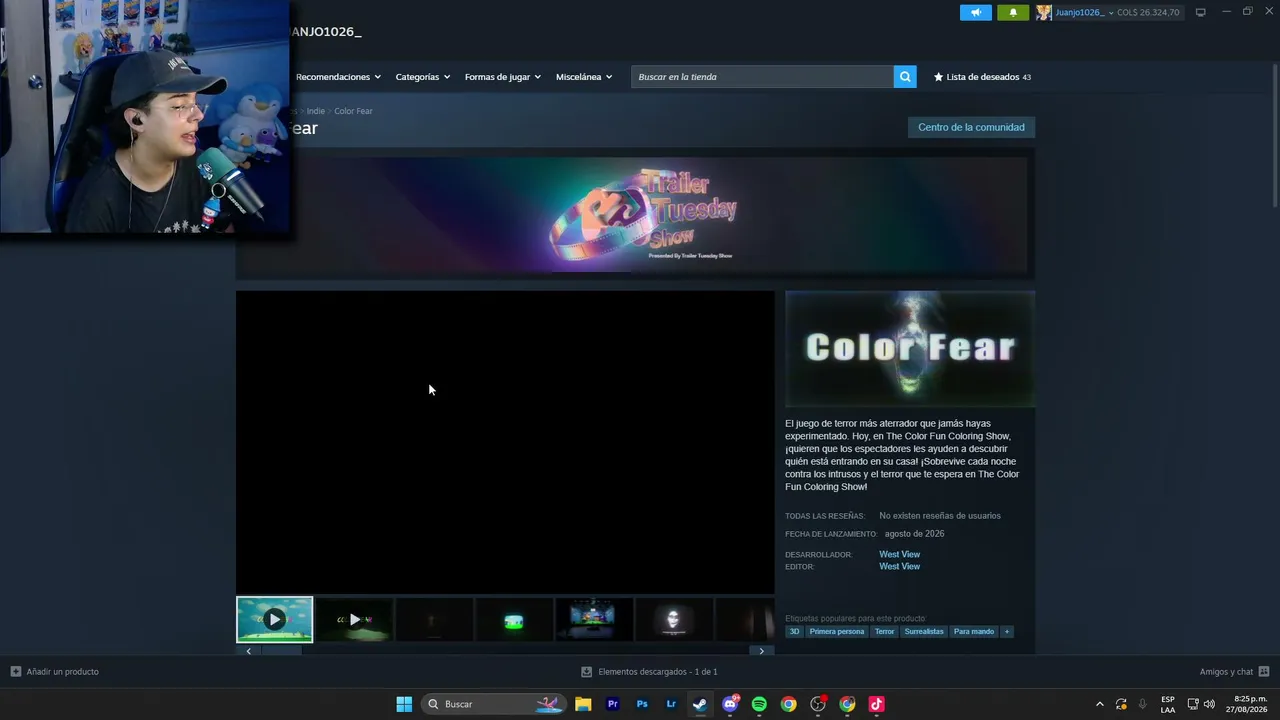Launch Adobe Premiere Pro from taskbar
This screenshot has width=1280, height=720.
(613, 704)
